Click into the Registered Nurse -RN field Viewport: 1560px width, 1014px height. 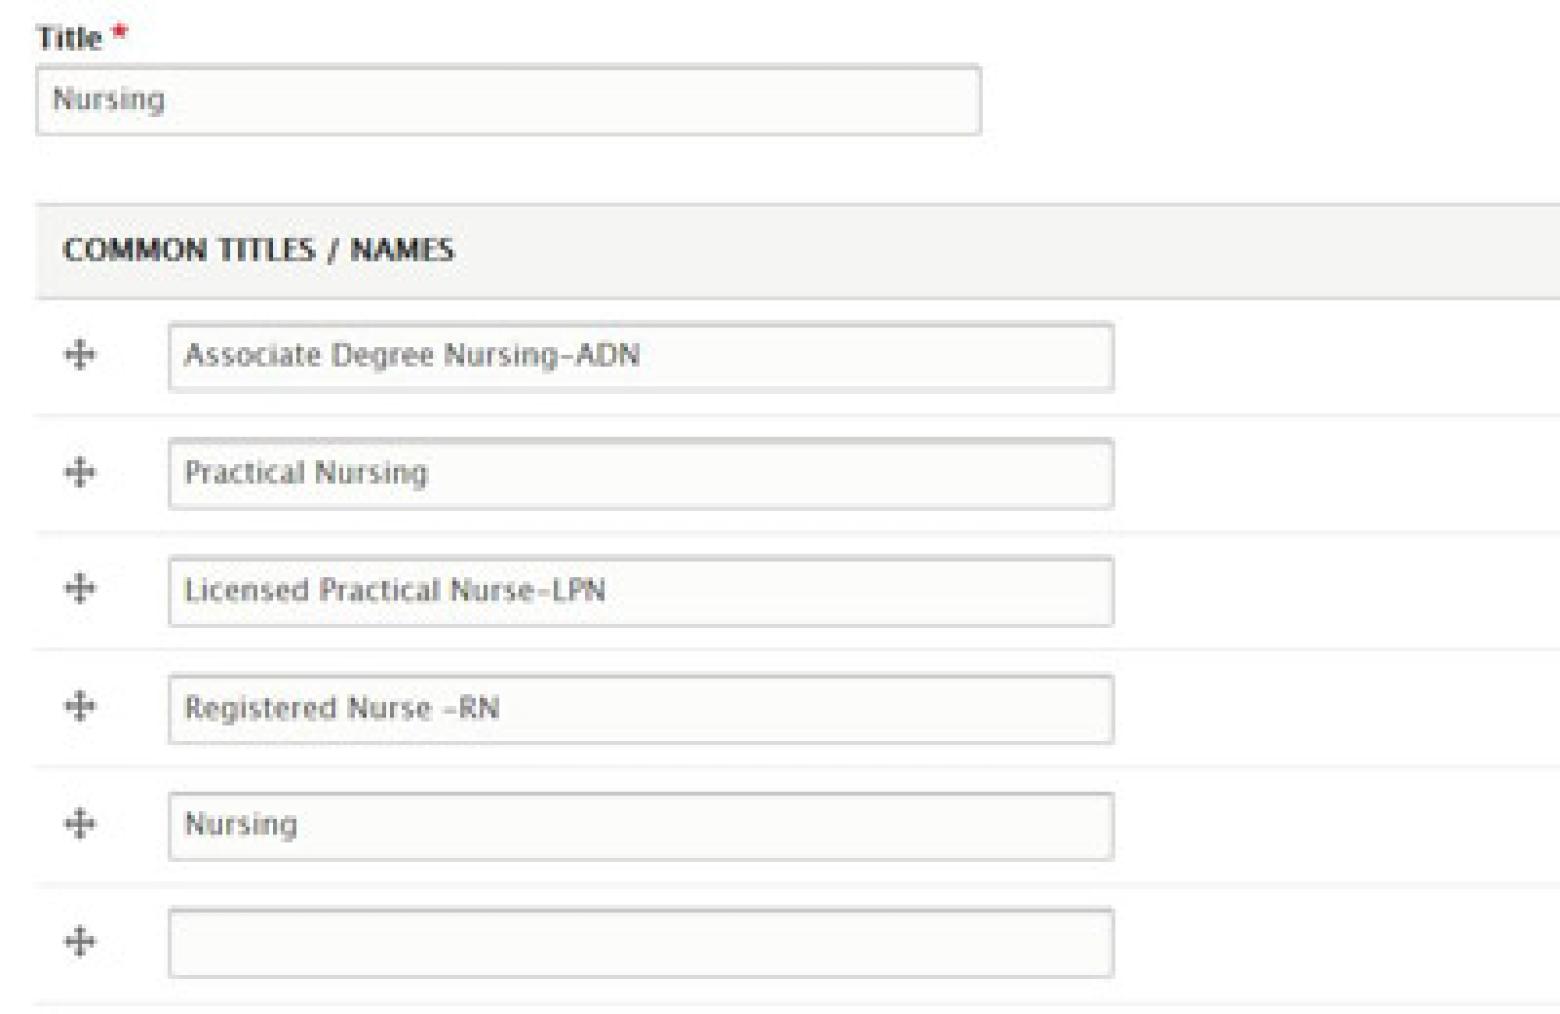coord(640,707)
